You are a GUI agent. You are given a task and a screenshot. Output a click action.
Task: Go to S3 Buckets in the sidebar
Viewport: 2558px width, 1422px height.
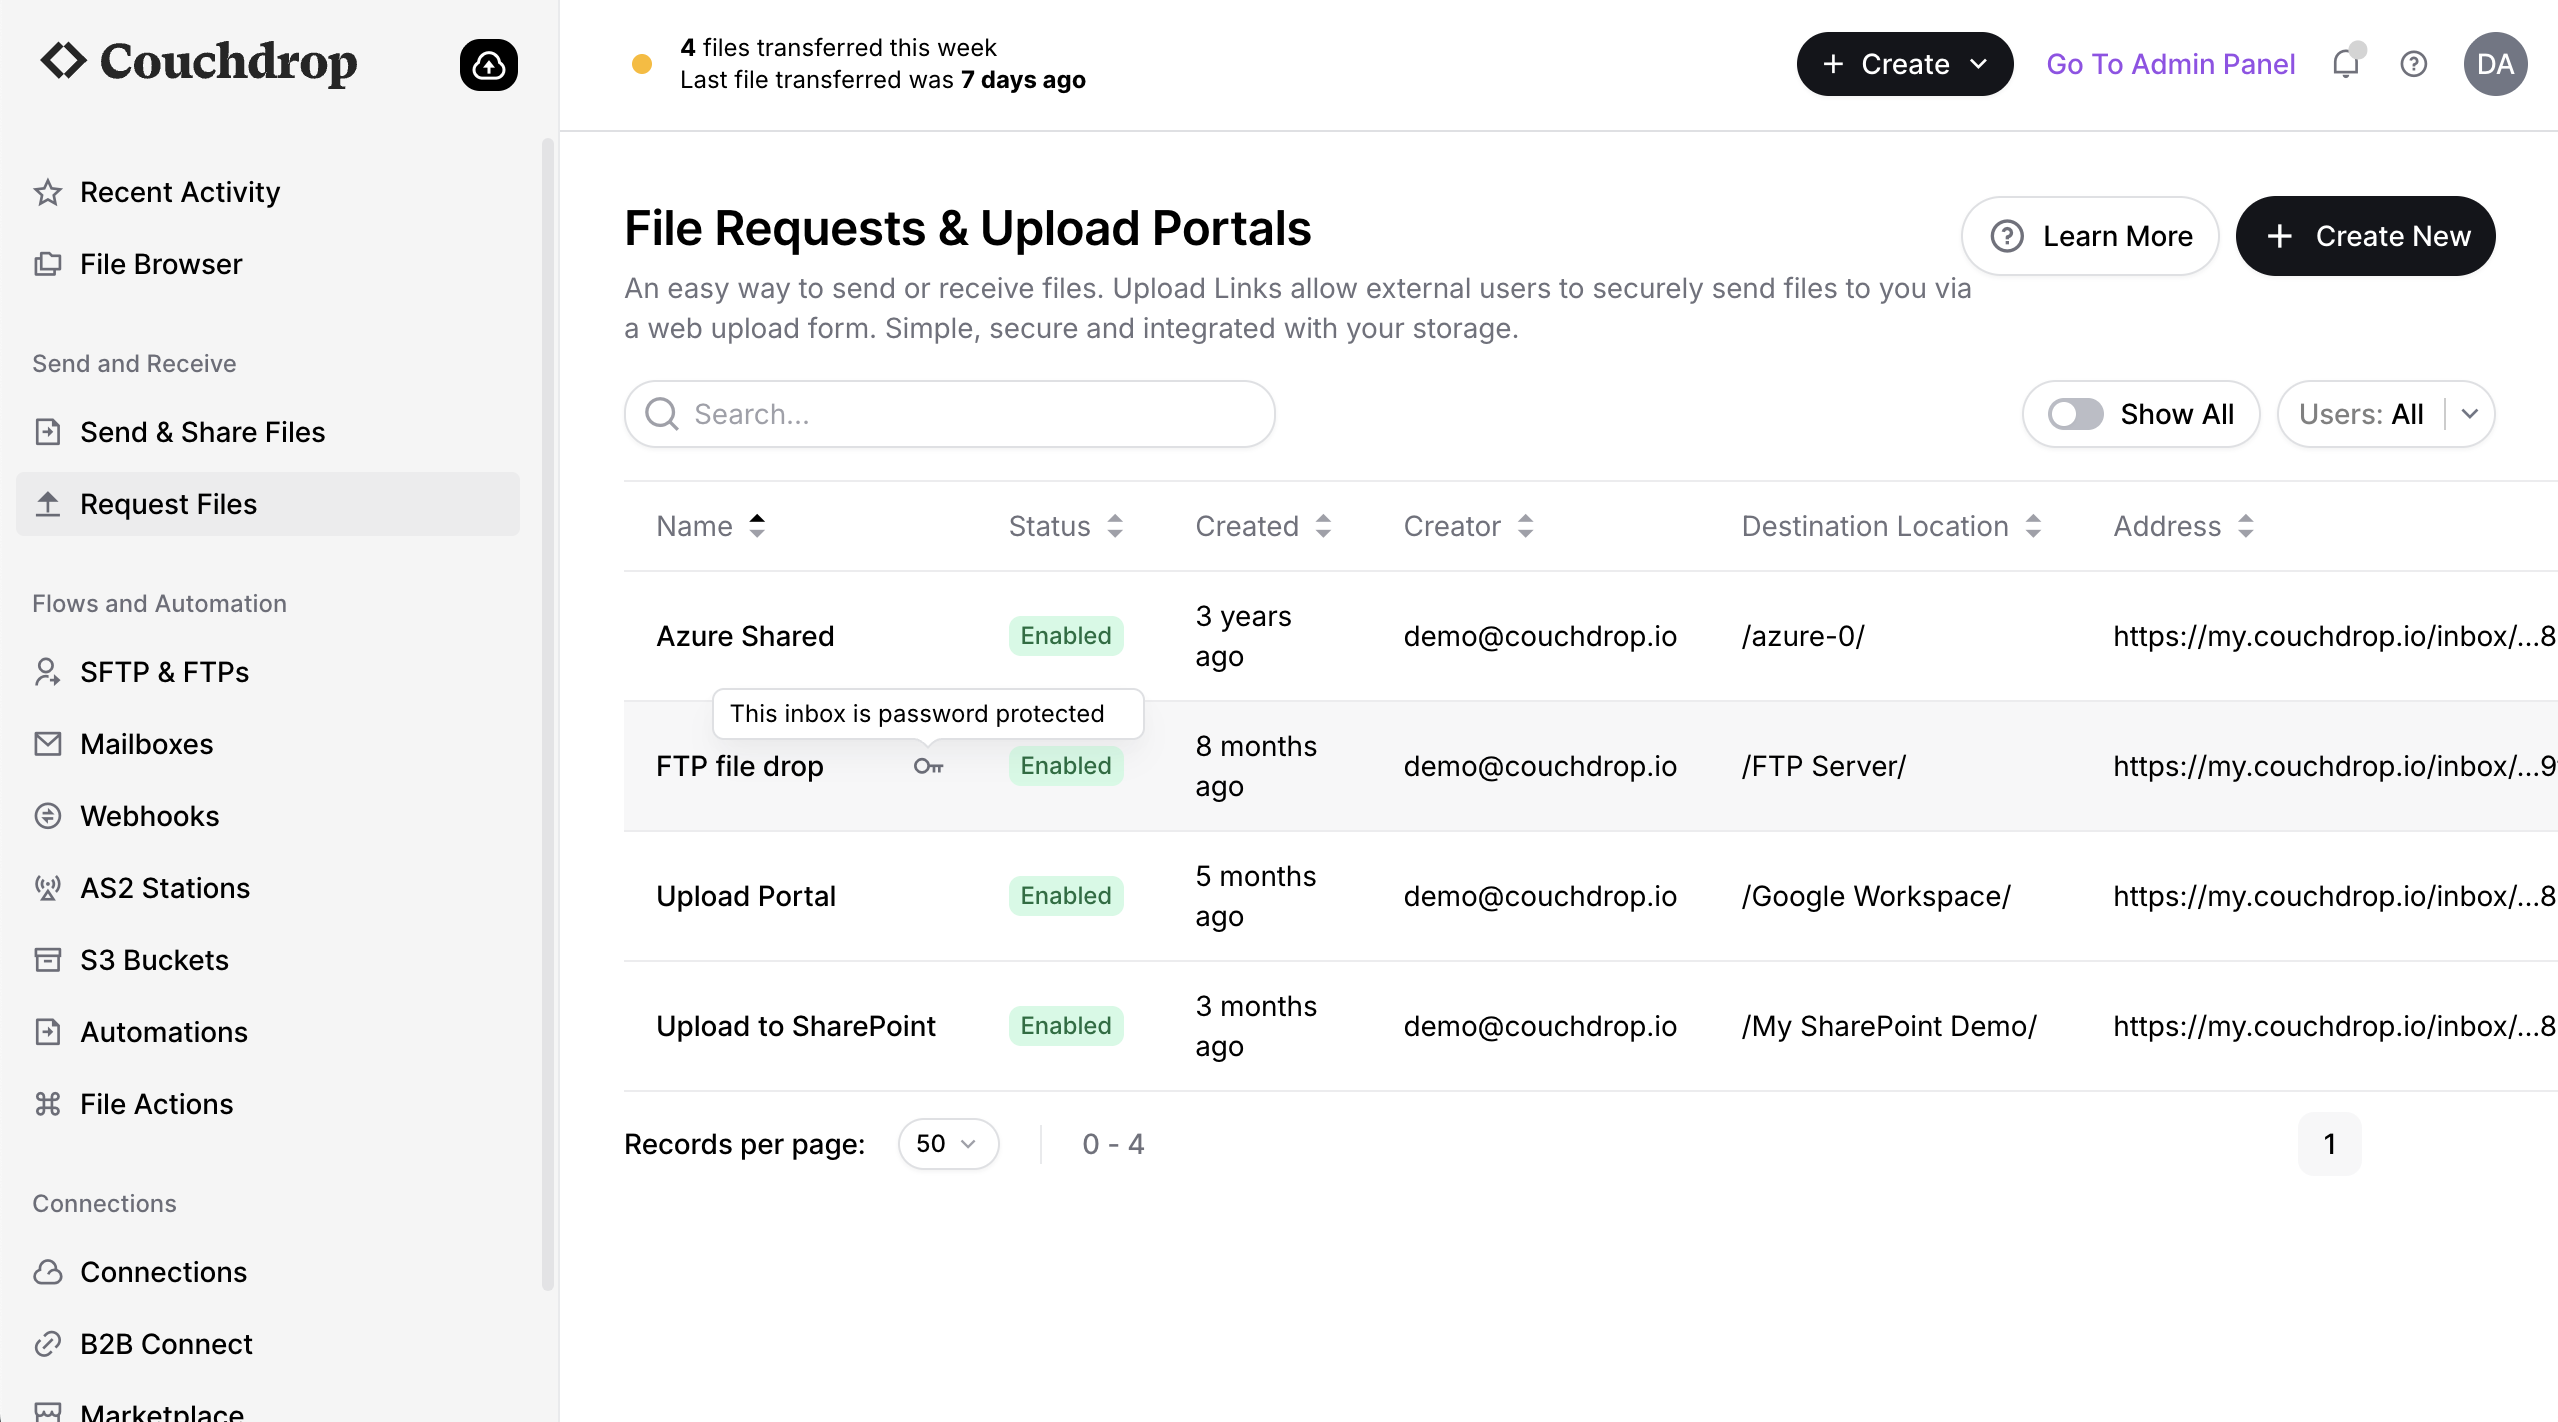point(154,960)
